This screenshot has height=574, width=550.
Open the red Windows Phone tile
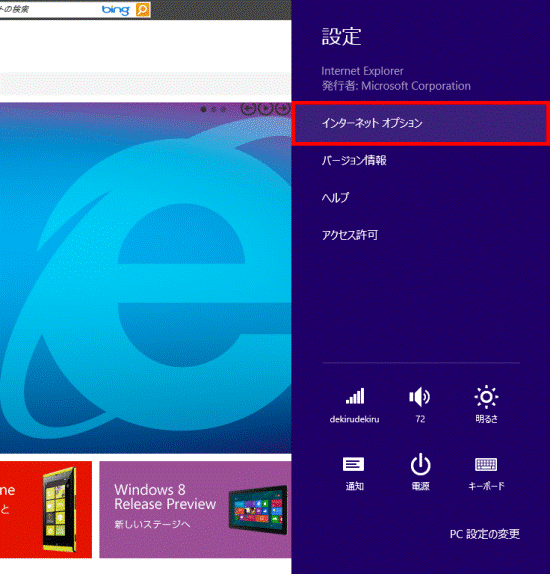pyautogui.click(x=46, y=509)
